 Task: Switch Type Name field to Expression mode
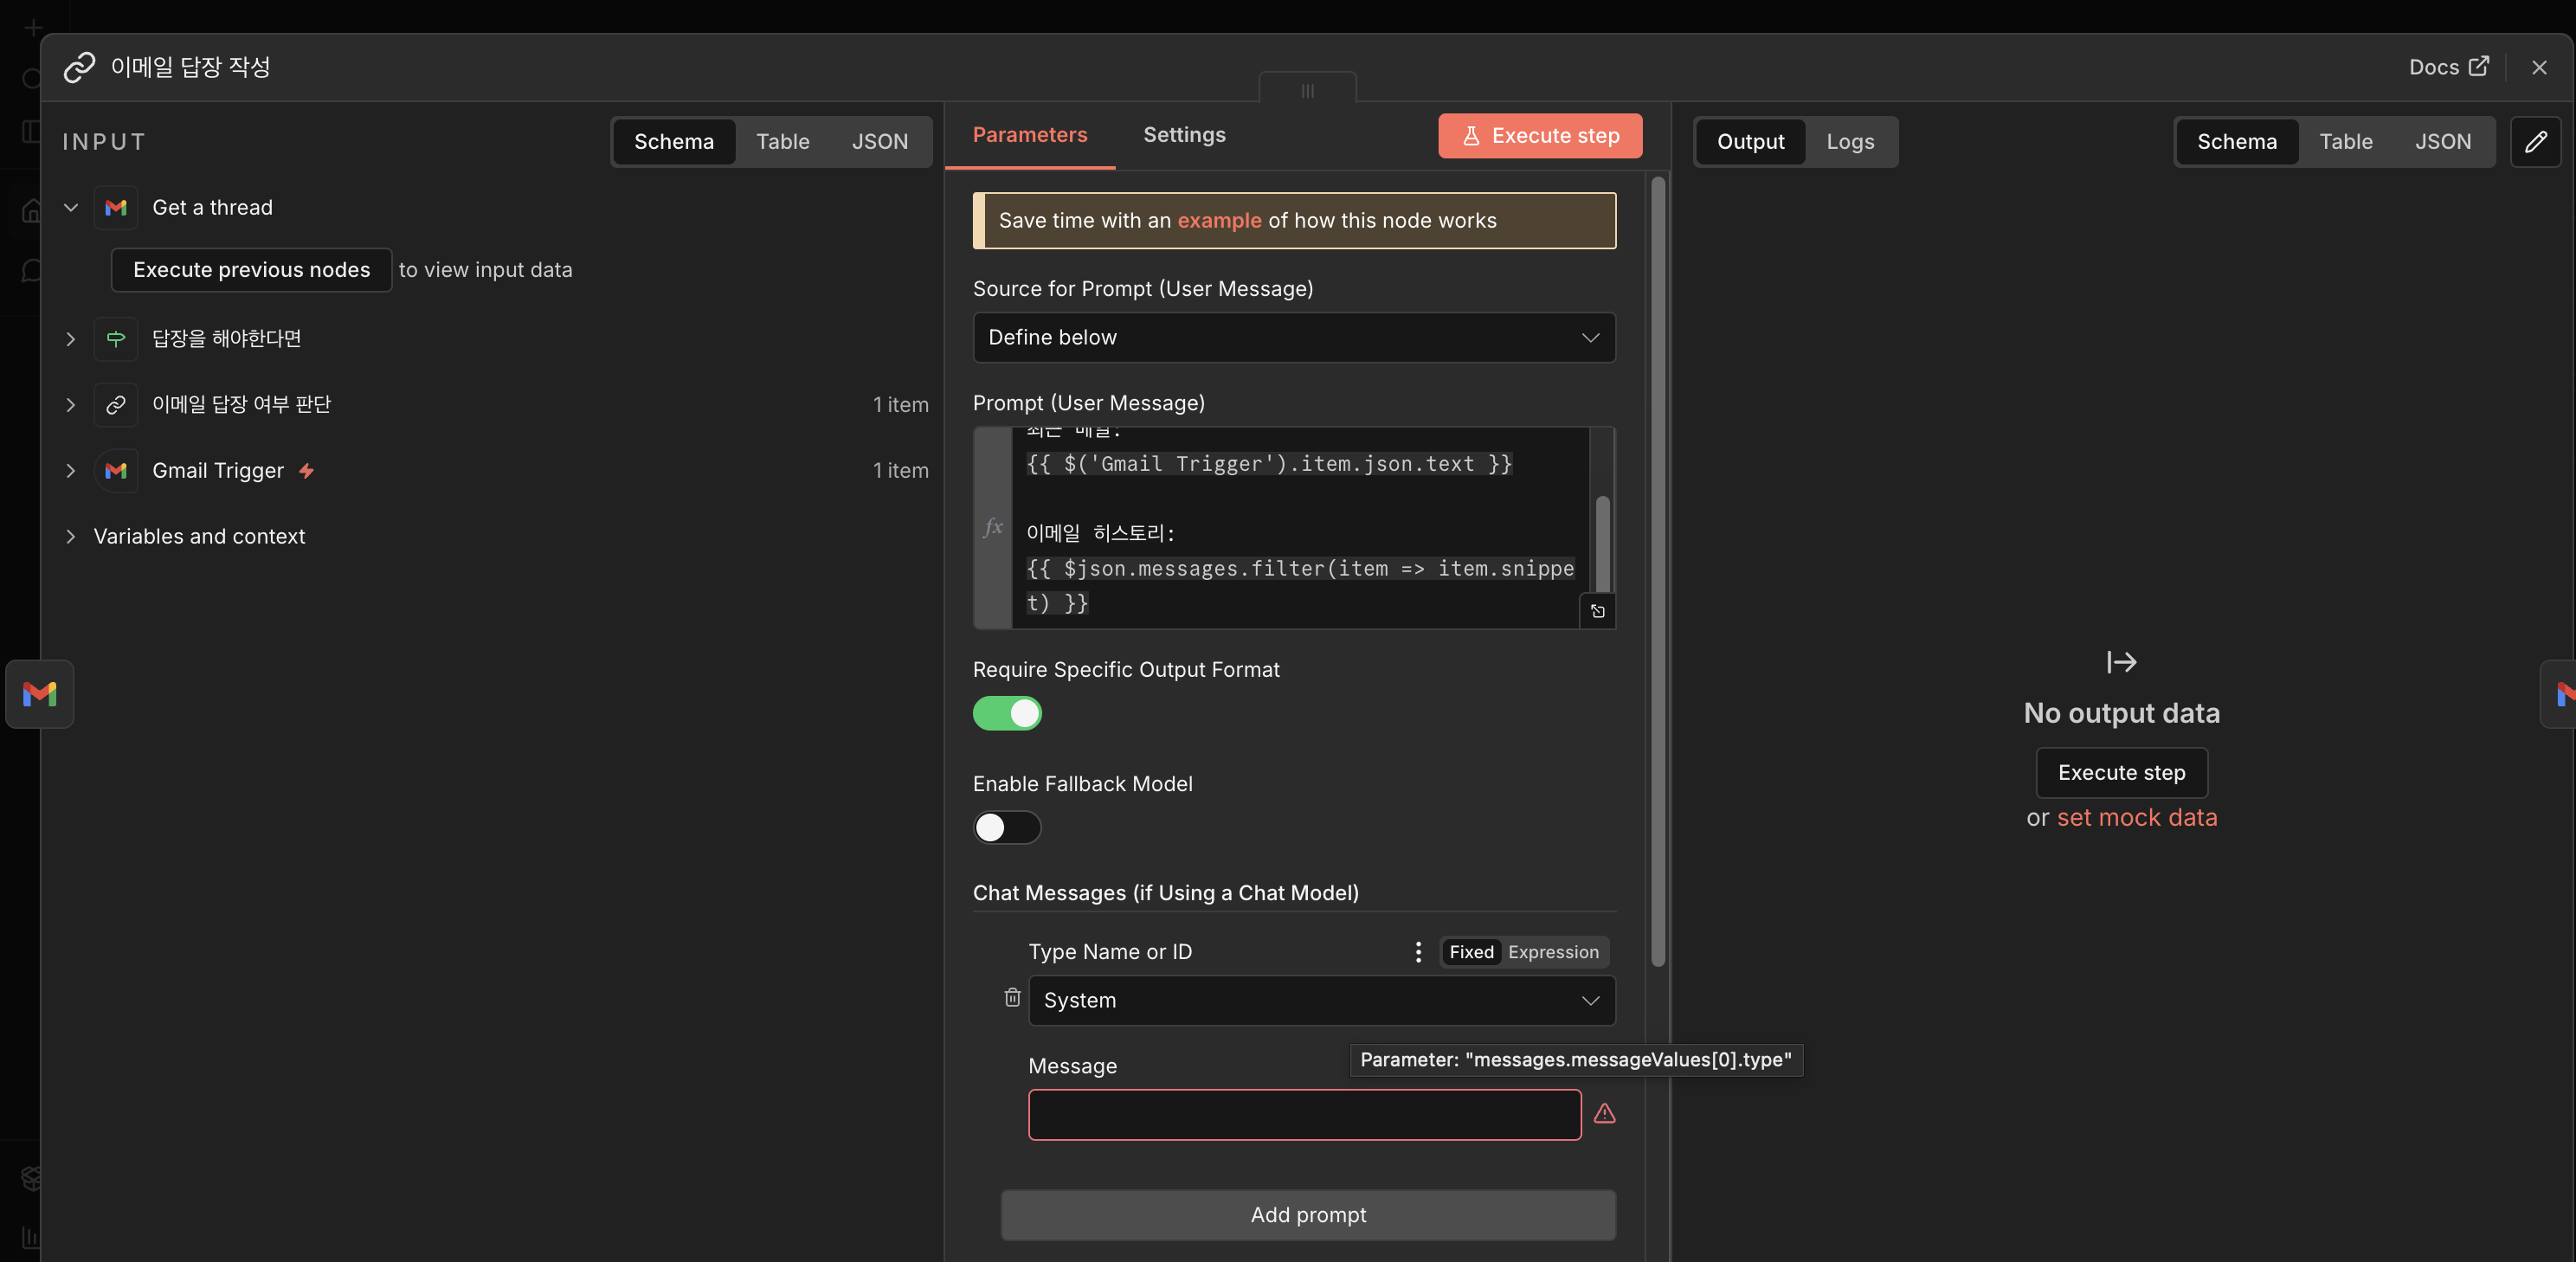1552,952
